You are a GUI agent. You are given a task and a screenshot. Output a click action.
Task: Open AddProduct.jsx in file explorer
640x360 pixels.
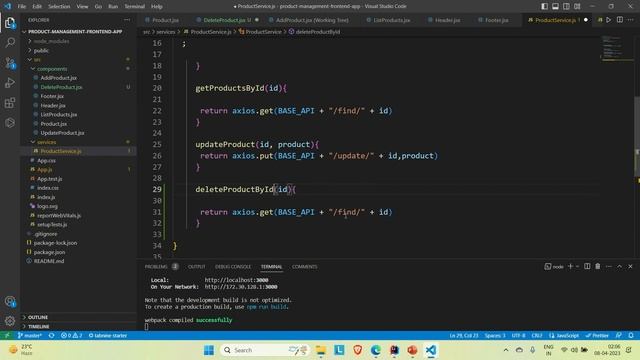(x=58, y=78)
